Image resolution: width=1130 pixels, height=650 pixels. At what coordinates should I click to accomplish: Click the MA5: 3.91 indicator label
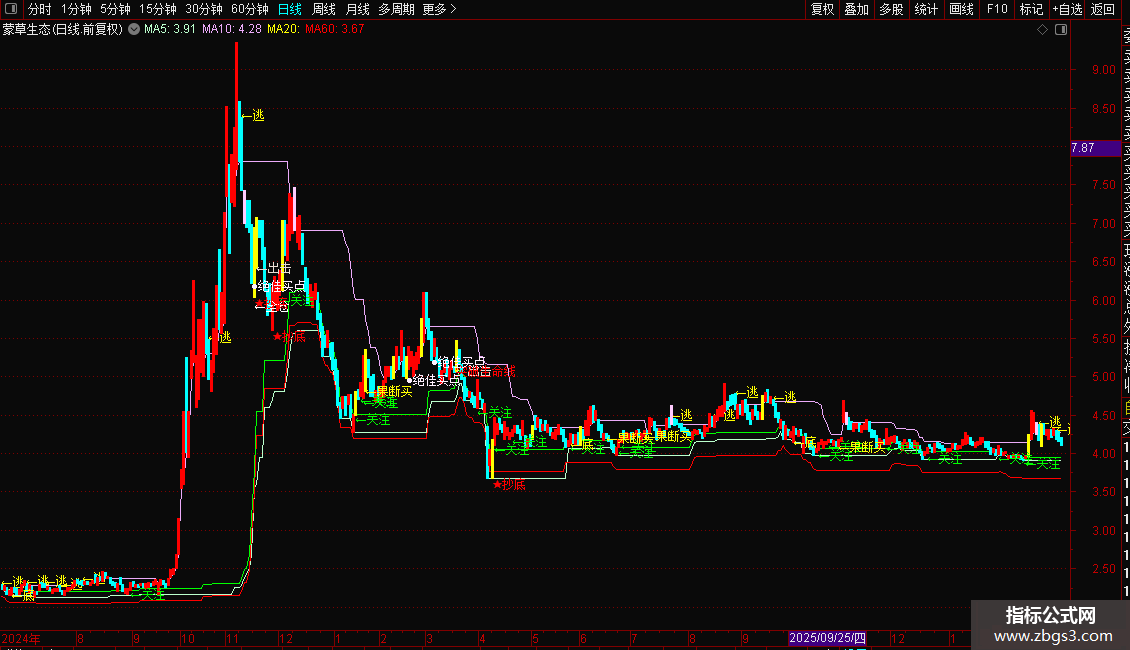point(169,29)
